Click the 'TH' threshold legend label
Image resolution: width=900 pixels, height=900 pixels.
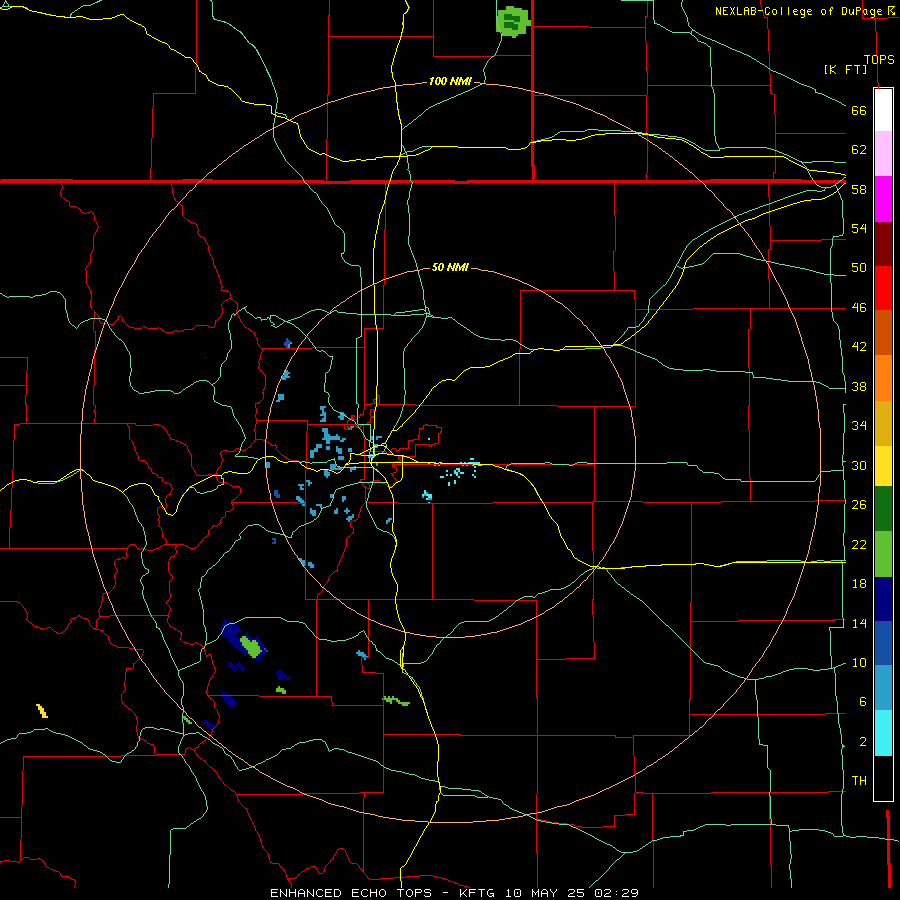click(x=859, y=781)
